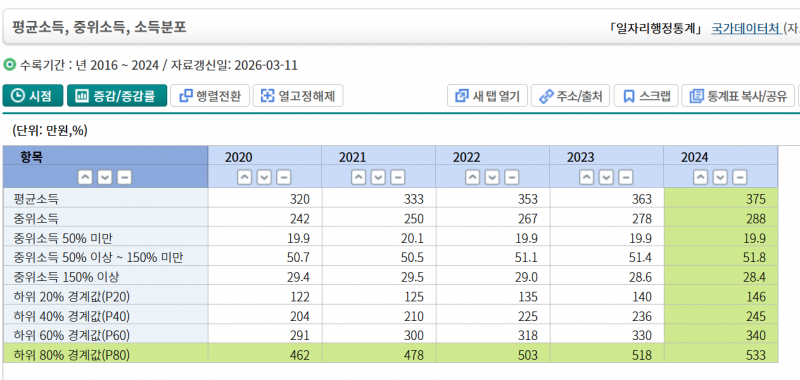Image resolution: width=800 pixels, height=380 pixels.
Task: Sort 2022 column ascending with up arrow
Action: 473,178
